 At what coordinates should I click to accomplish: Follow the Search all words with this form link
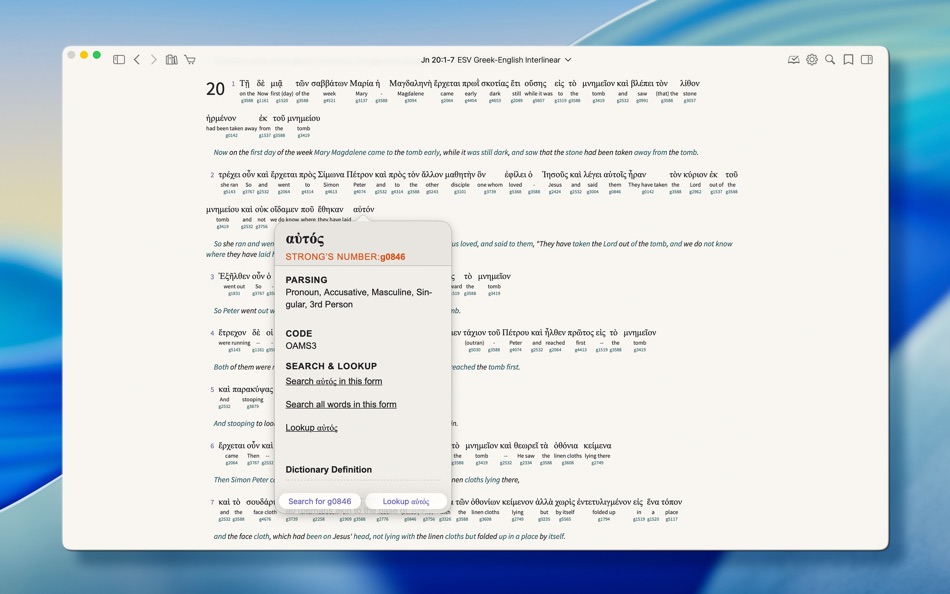(x=341, y=404)
